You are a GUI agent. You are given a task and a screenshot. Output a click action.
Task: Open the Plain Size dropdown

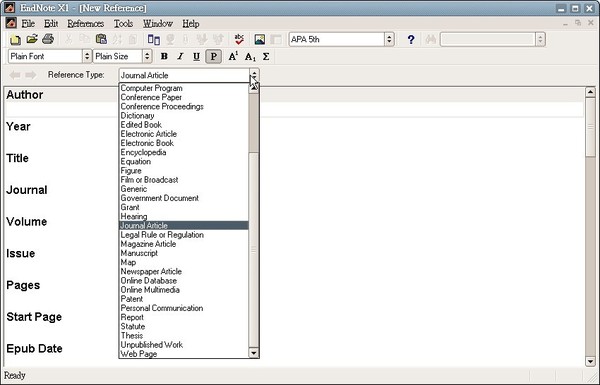coord(147,57)
